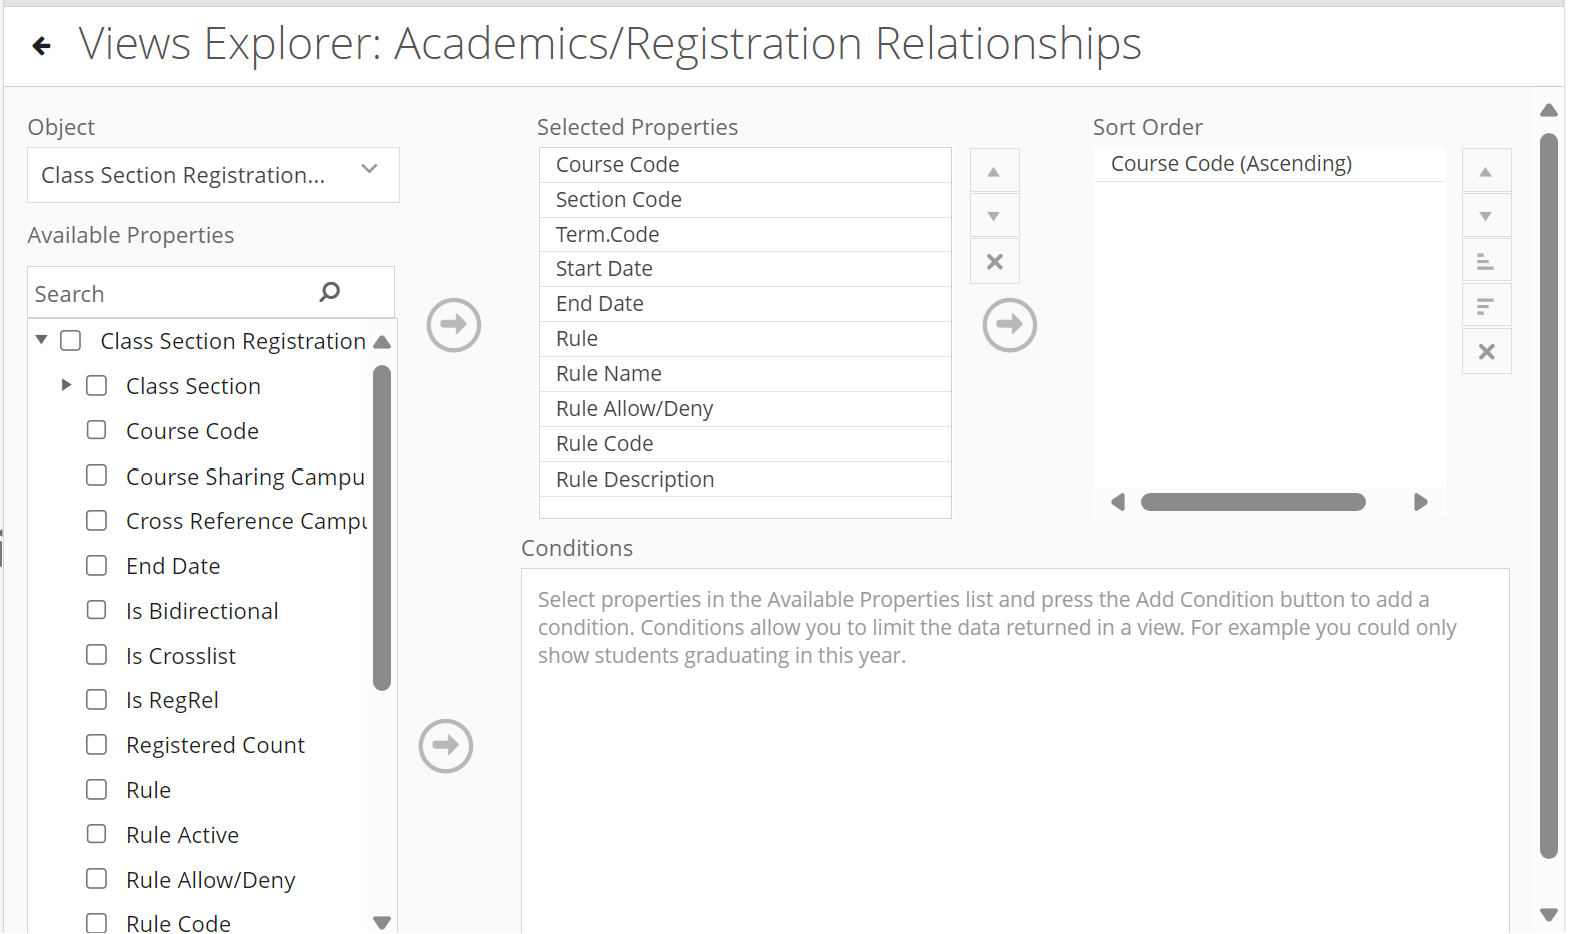Click the Available Properties search field

coord(170,293)
